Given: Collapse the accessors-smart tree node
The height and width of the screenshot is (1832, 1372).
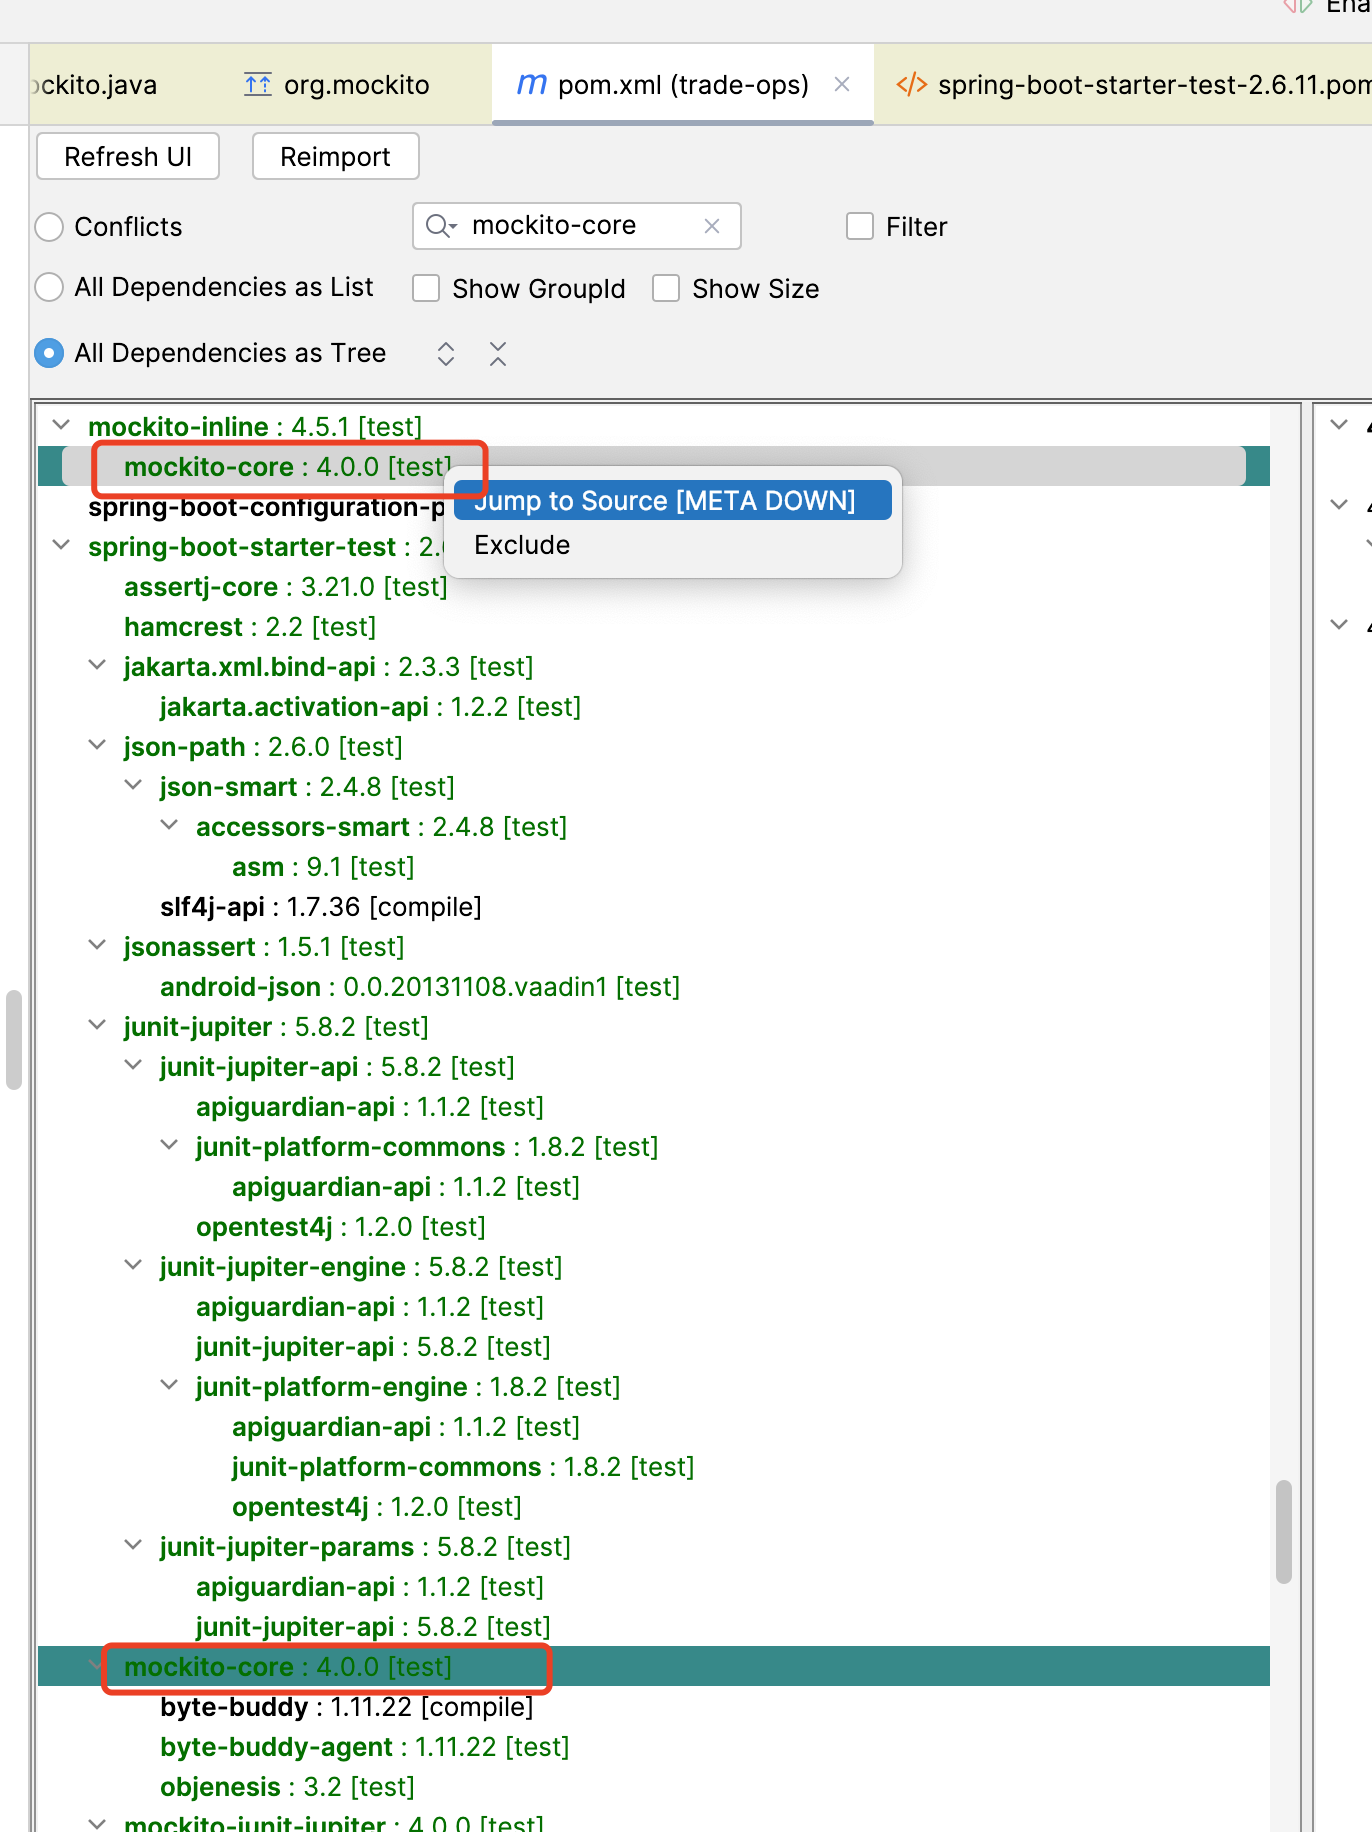Looking at the screenshot, I should tap(170, 826).
